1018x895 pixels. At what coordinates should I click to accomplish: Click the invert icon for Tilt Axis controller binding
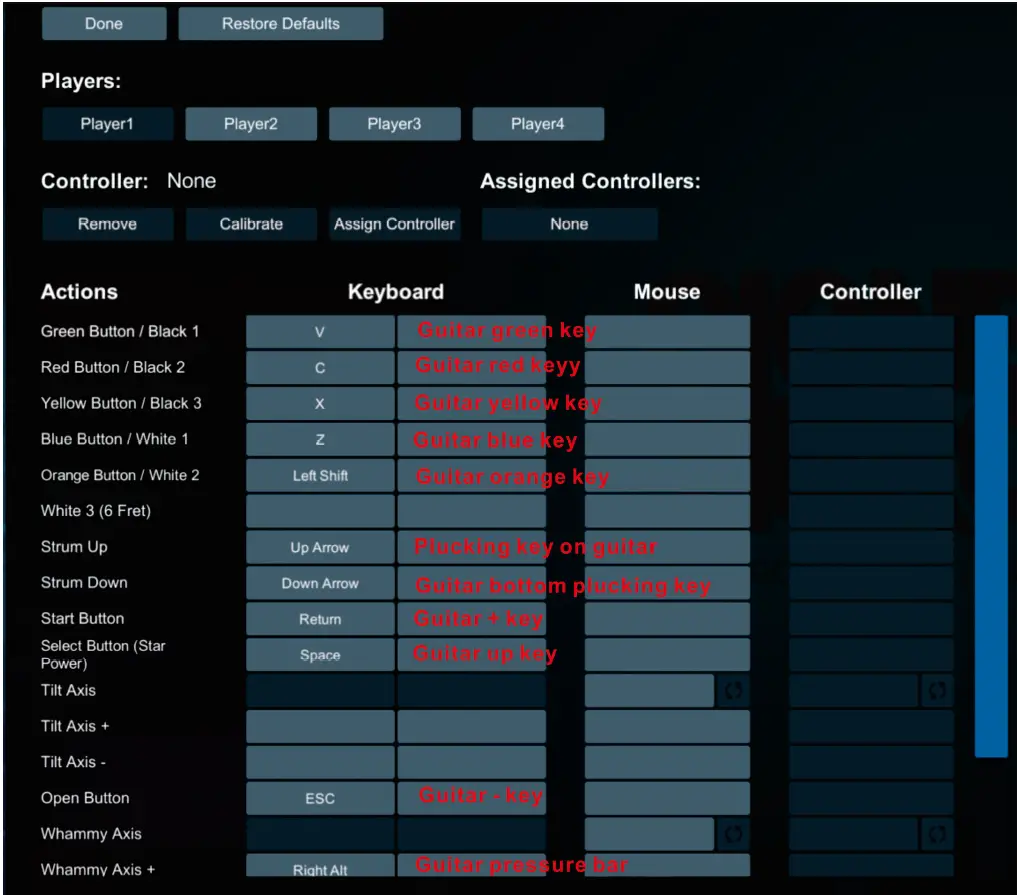(x=937, y=691)
